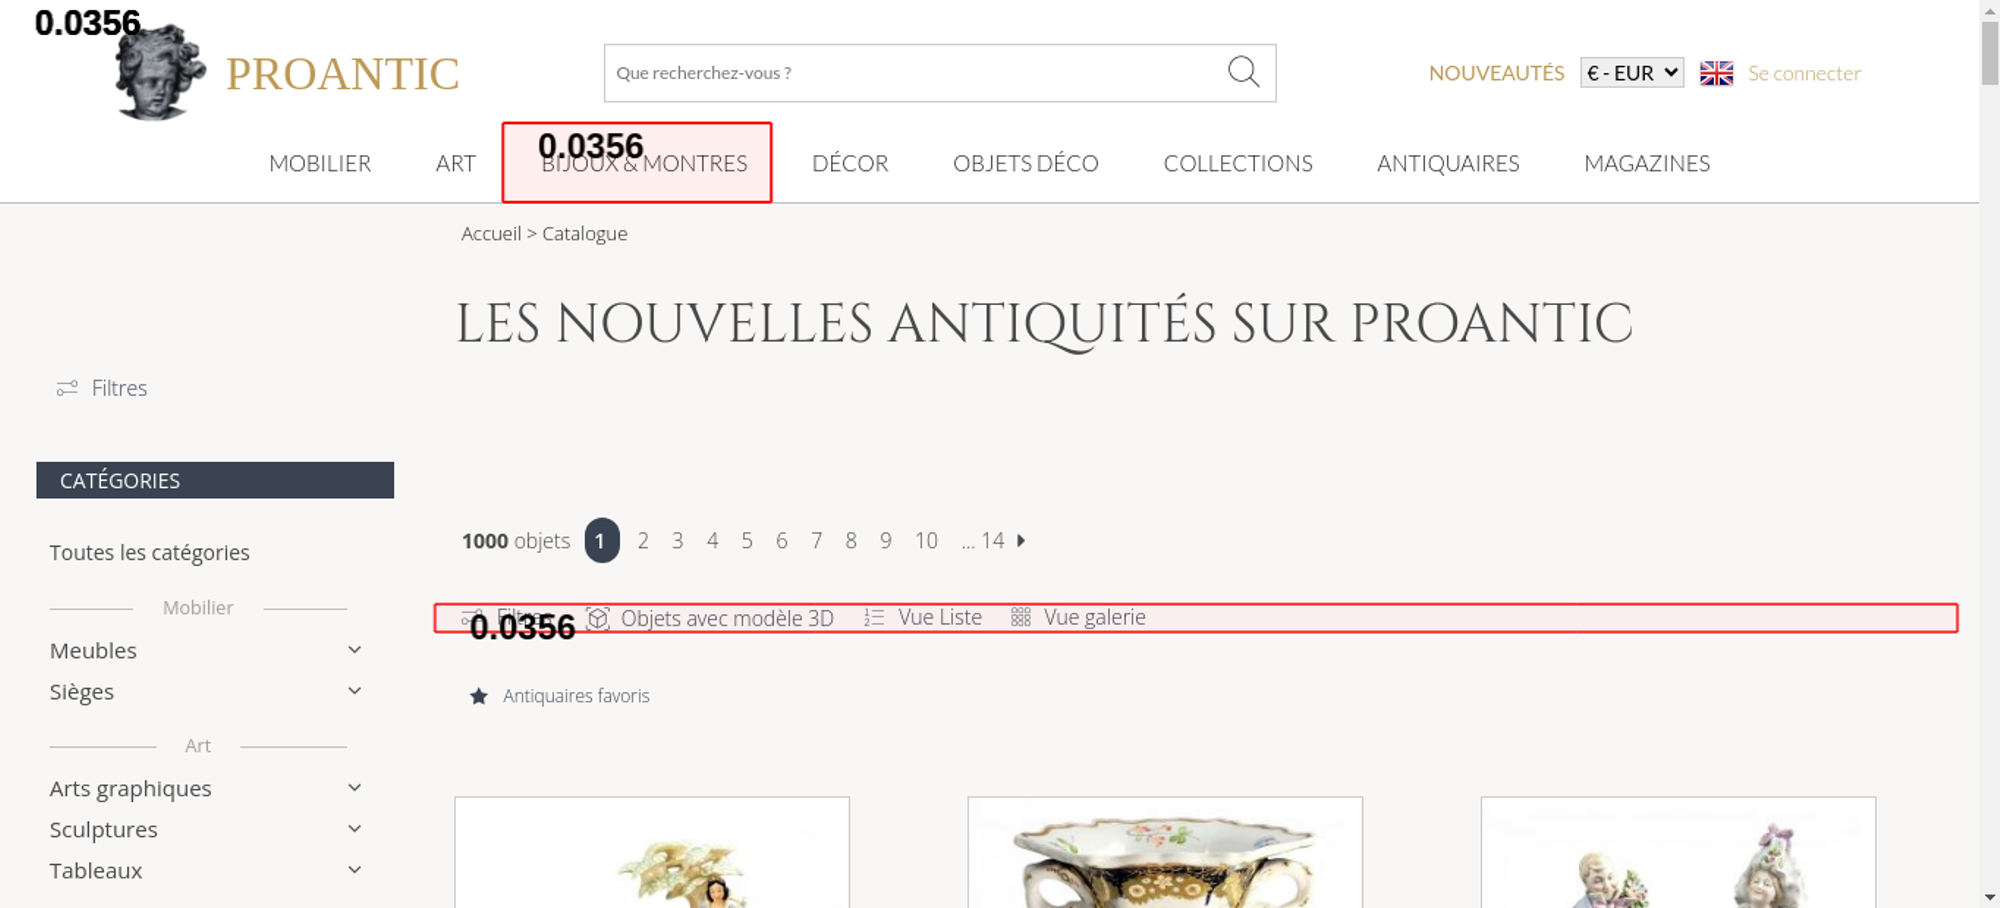The image size is (2000, 908).
Task: Click the magnifying glass search icon
Action: [1243, 72]
